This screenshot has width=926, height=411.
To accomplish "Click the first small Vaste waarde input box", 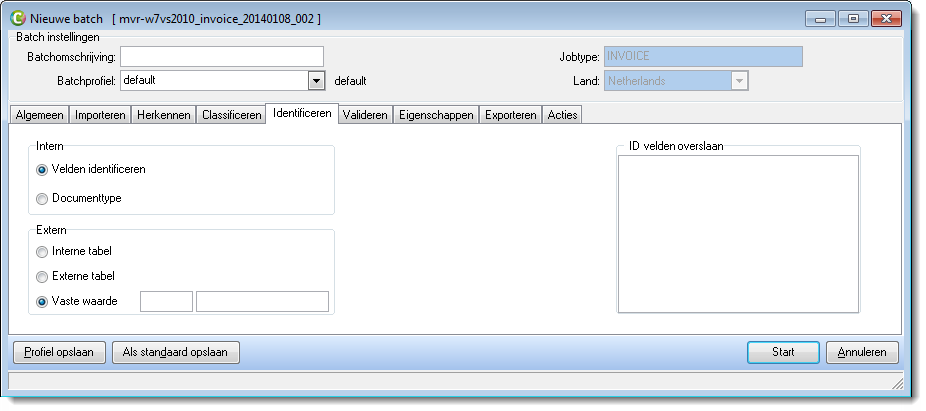I will pyautogui.click(x=167, y=301).
